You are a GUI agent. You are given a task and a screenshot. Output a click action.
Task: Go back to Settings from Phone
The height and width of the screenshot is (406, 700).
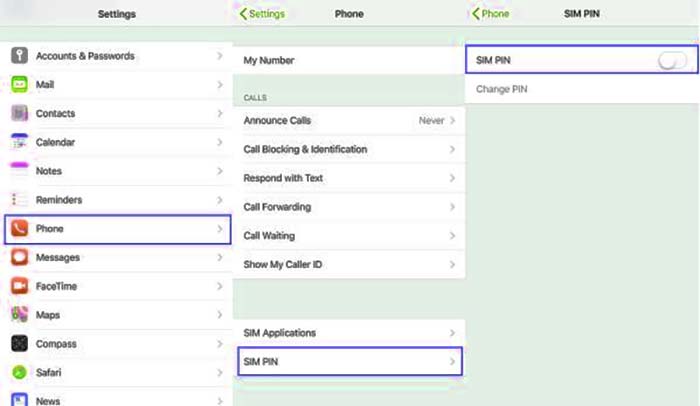tap(262, 14)
